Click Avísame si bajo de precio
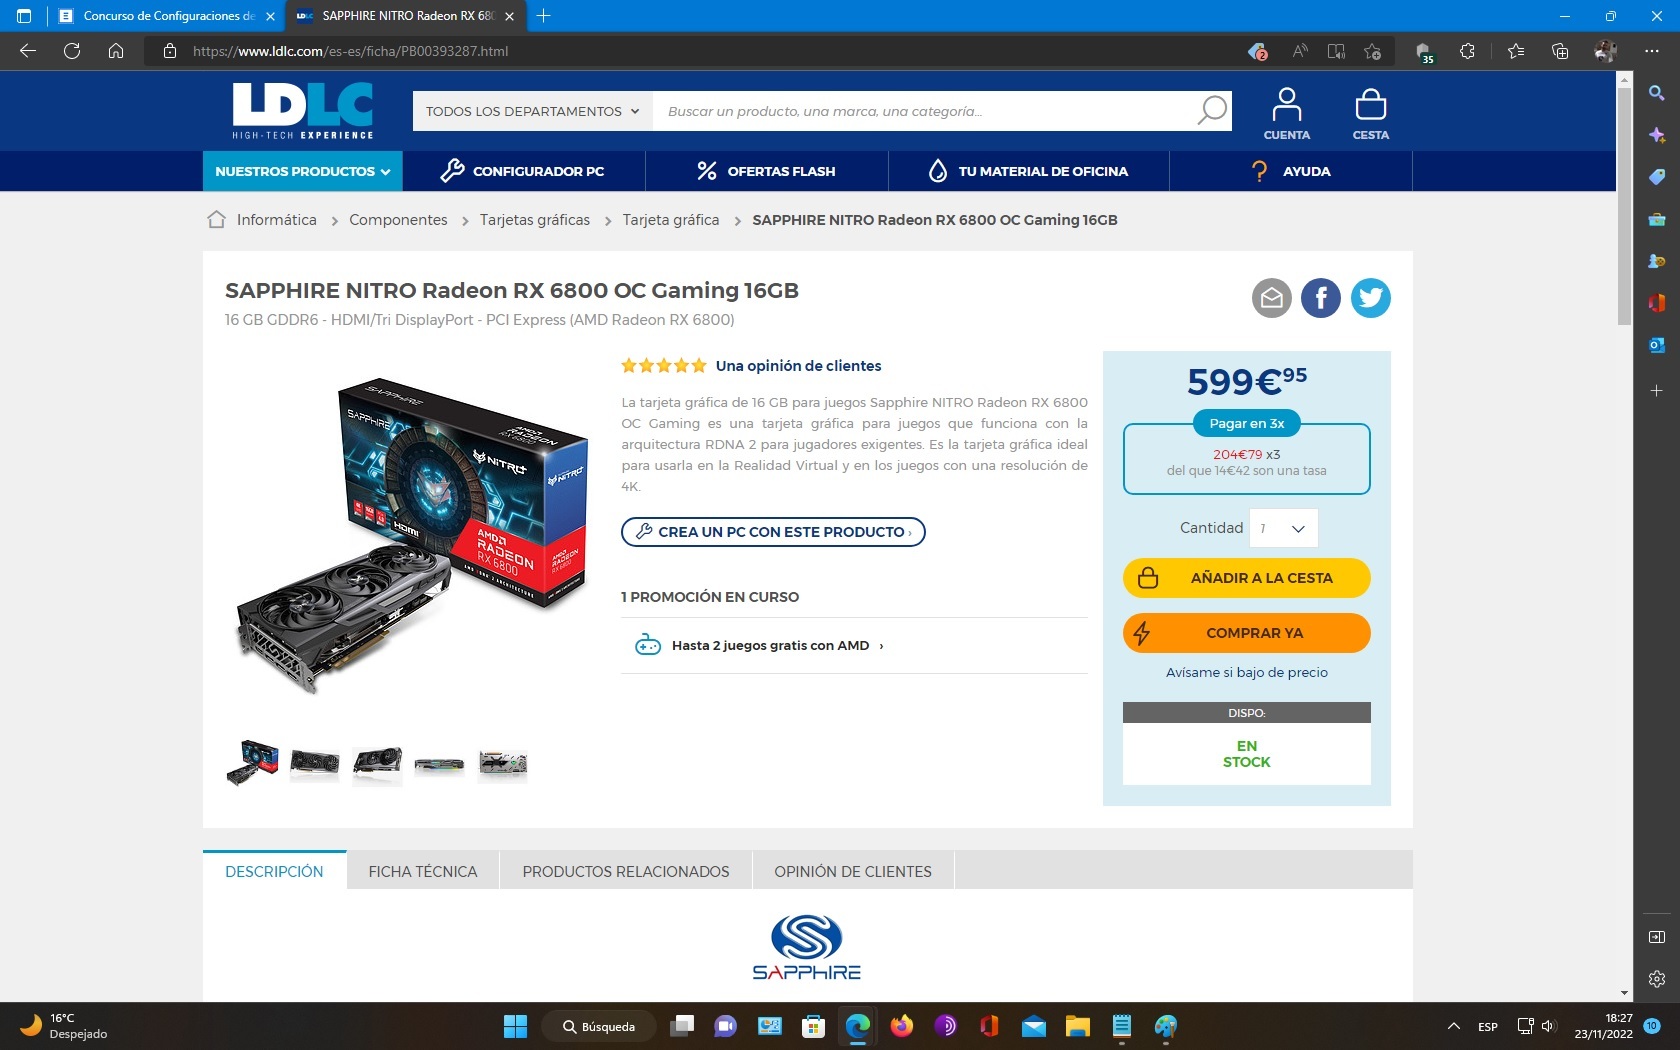Screen dimensions: 1680x1050 [x=1246, y=672]
